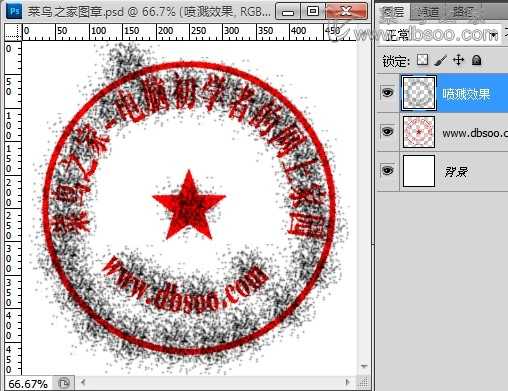
Task: Switch to the 路径 paths tab
Action: (462, 12)
